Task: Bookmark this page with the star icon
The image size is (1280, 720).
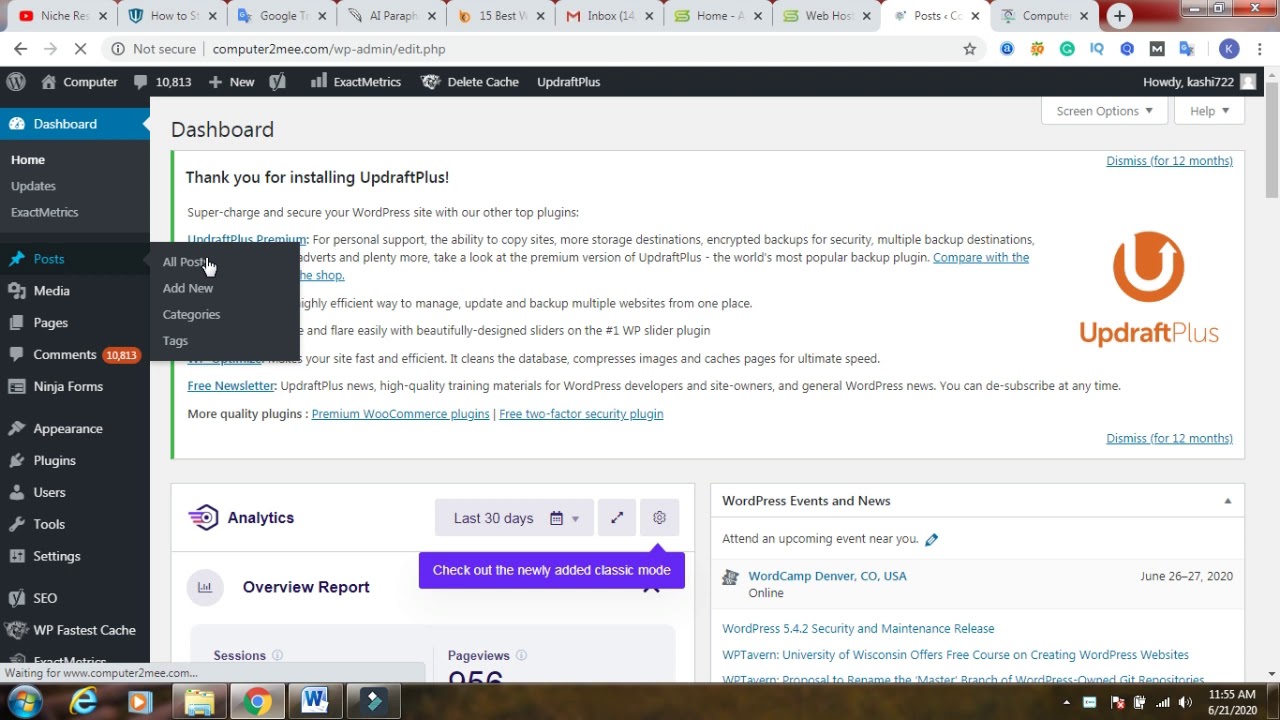Action: (x=969, y=49)
